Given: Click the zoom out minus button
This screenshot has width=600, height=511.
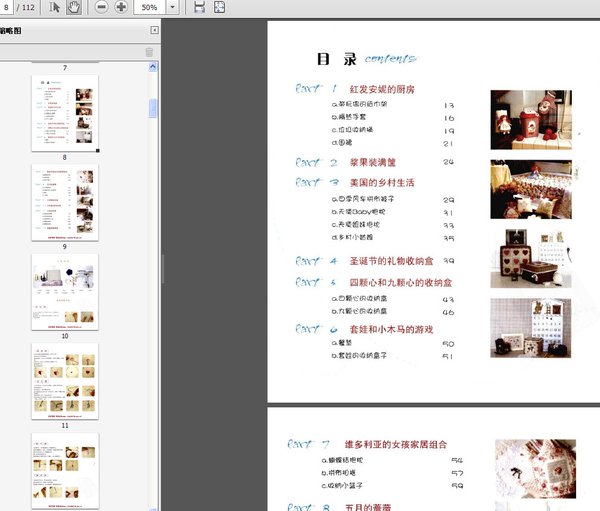Looking at the screenshot, I should (x=101, y=7).
